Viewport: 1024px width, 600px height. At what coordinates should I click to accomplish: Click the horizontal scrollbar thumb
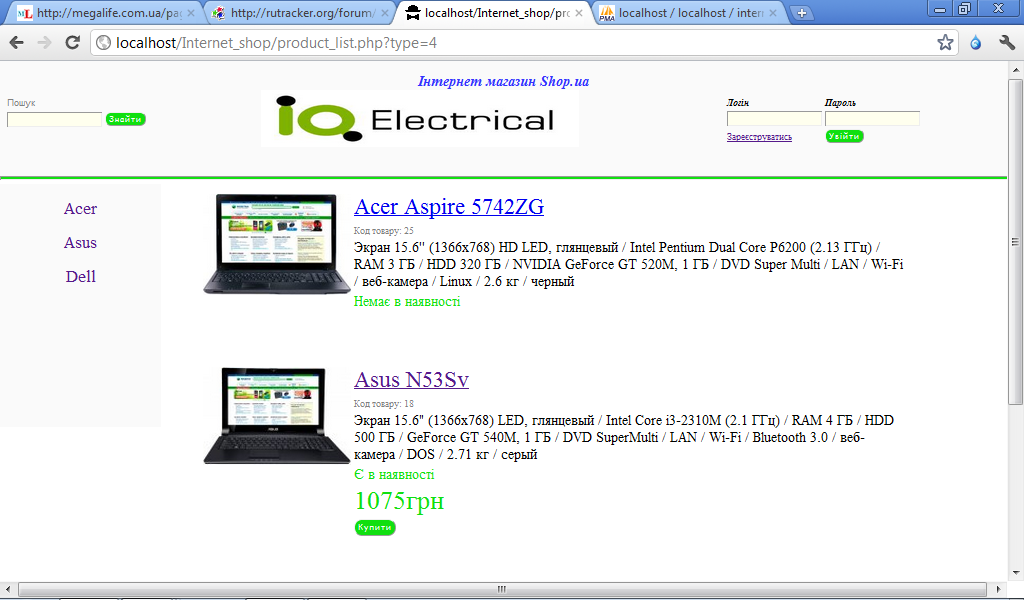tap(502, 589)
